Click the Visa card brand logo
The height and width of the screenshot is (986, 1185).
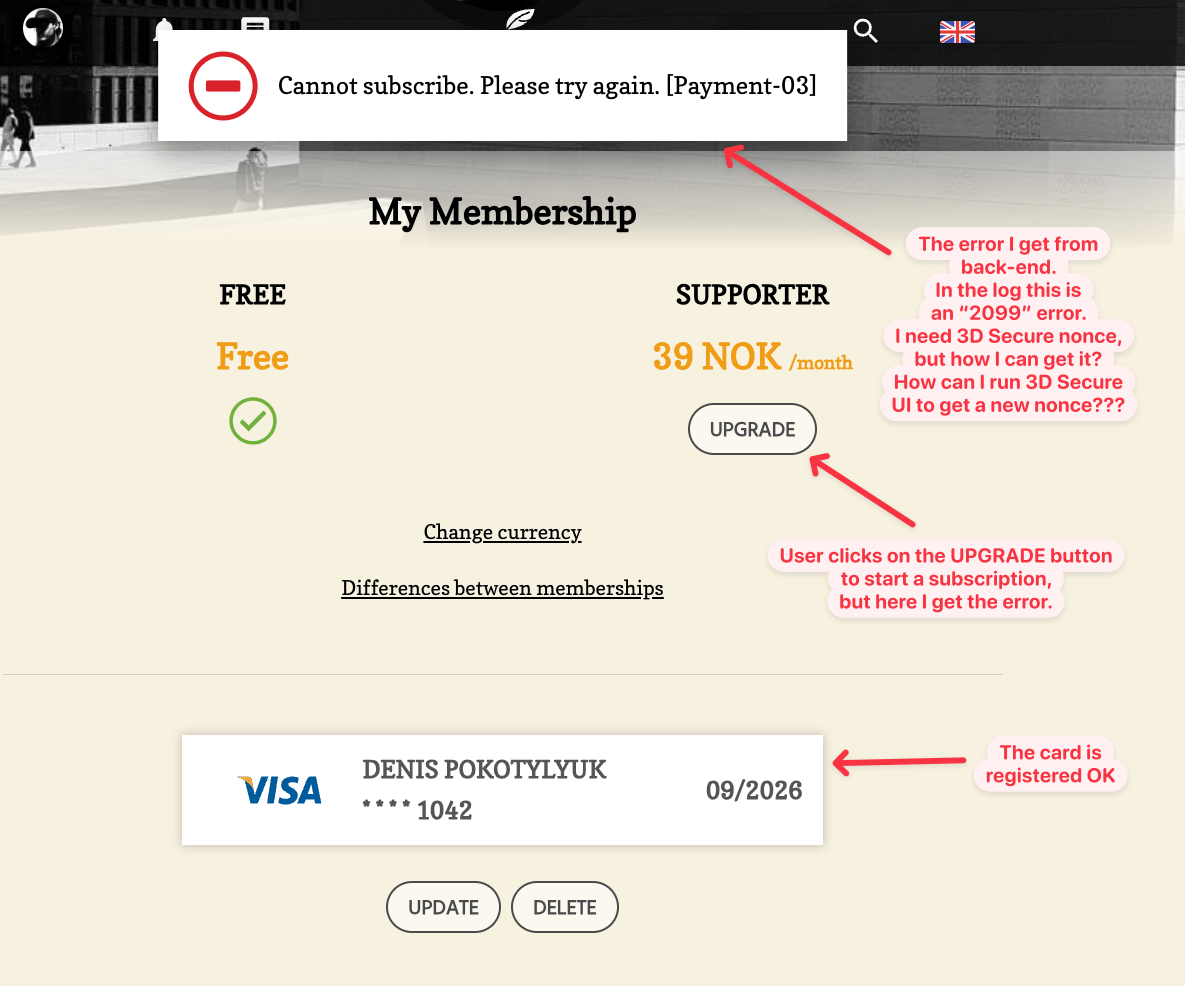pos(279,790)
